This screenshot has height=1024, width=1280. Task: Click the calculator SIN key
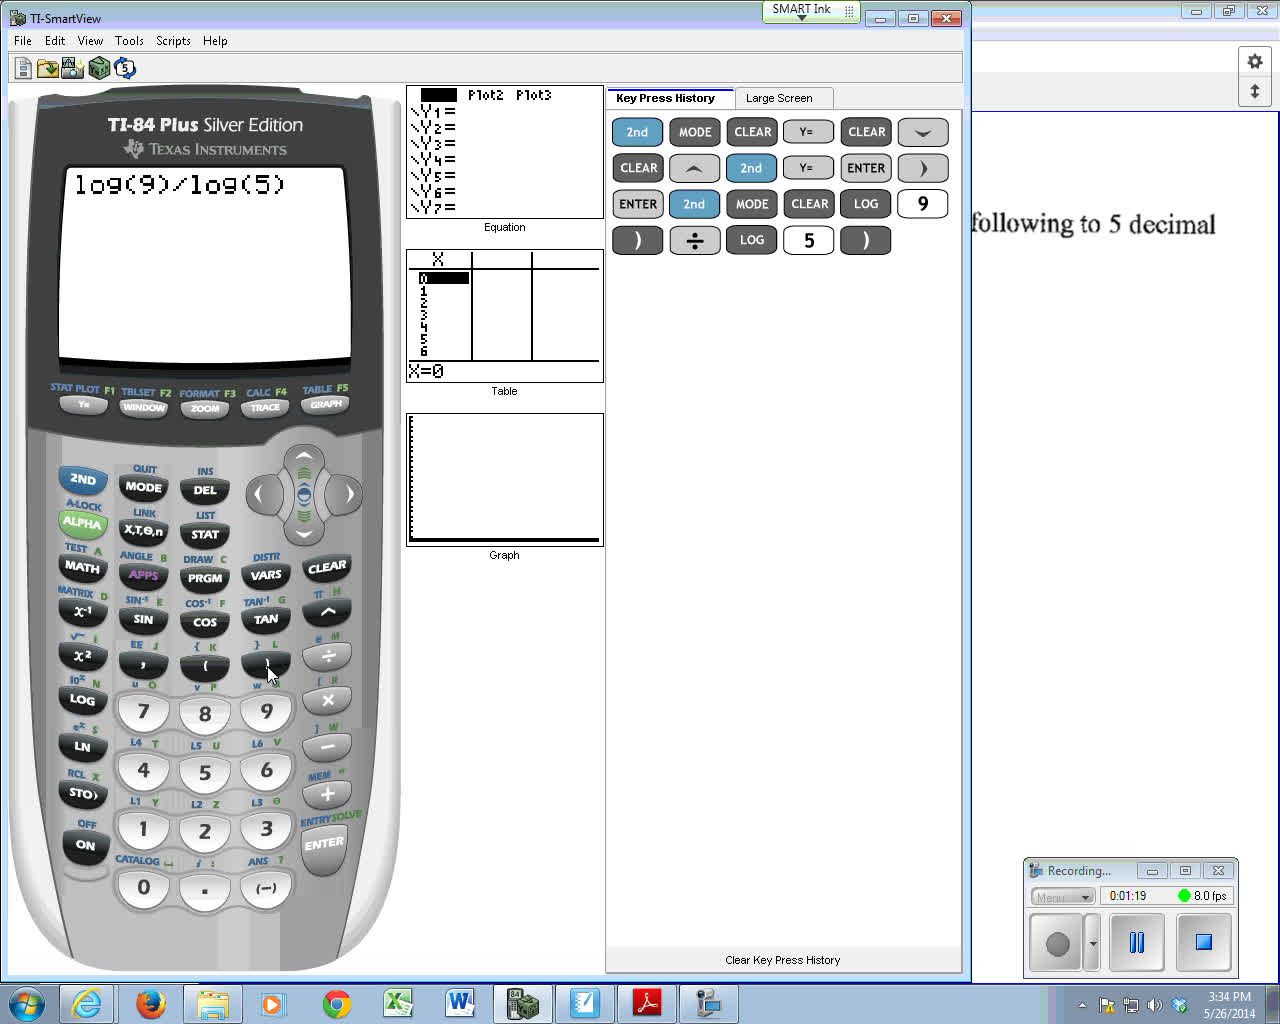(x=144, y=620)
